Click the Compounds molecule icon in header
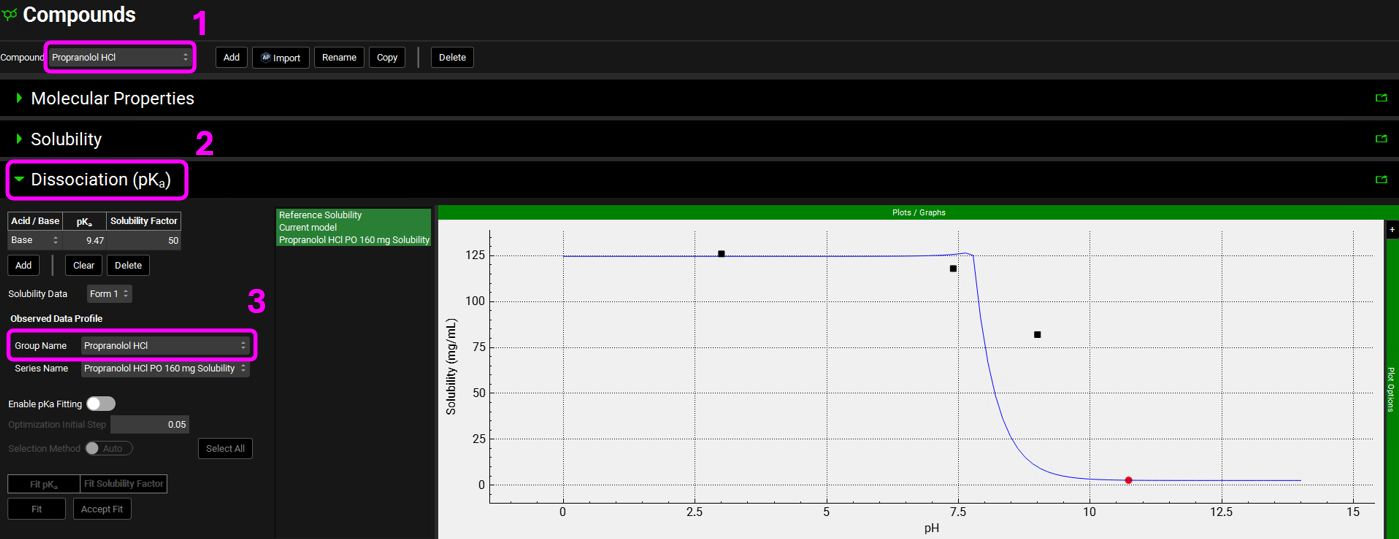This screenshot has height=539, width=1399. point(10,16)
